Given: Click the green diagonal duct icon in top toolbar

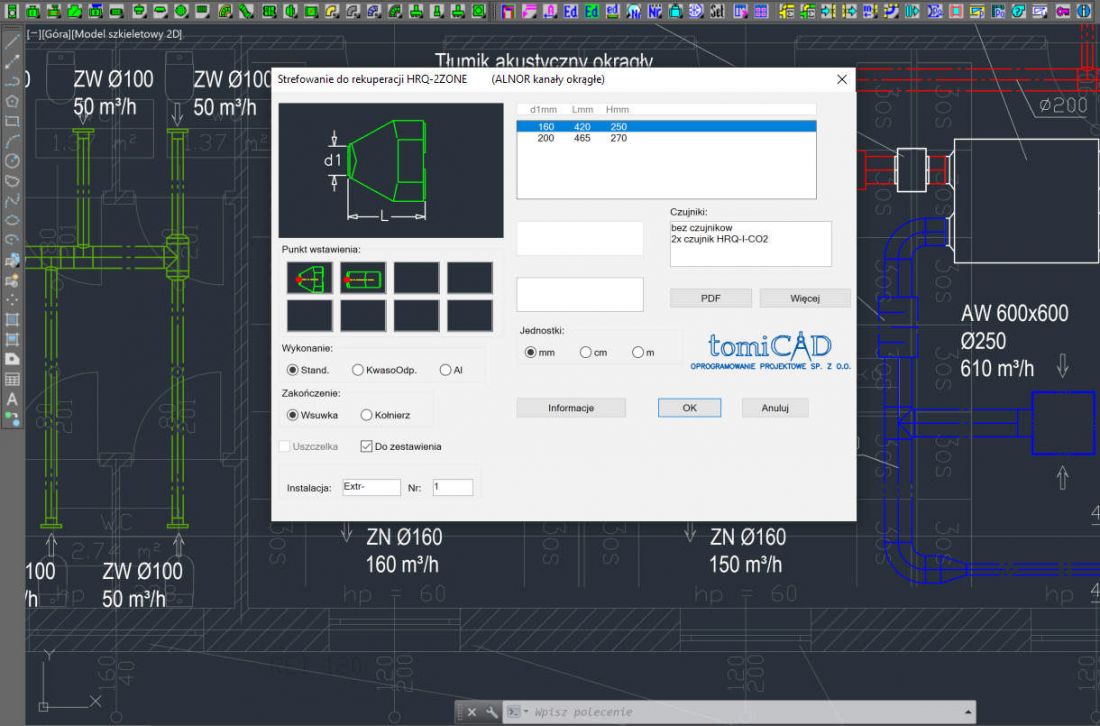Looking at the screenshot, I should [x=246, y=11].
